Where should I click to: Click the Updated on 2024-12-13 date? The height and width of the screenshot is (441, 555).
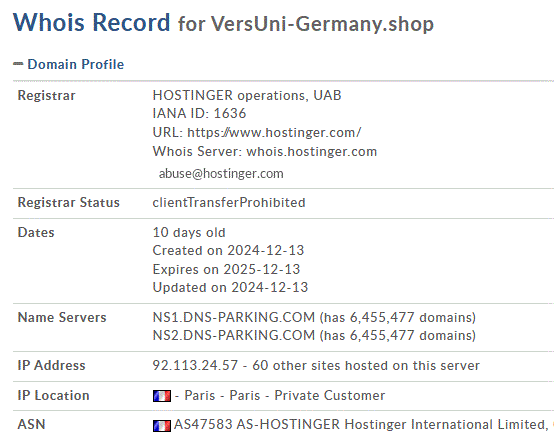pos(230,287)
